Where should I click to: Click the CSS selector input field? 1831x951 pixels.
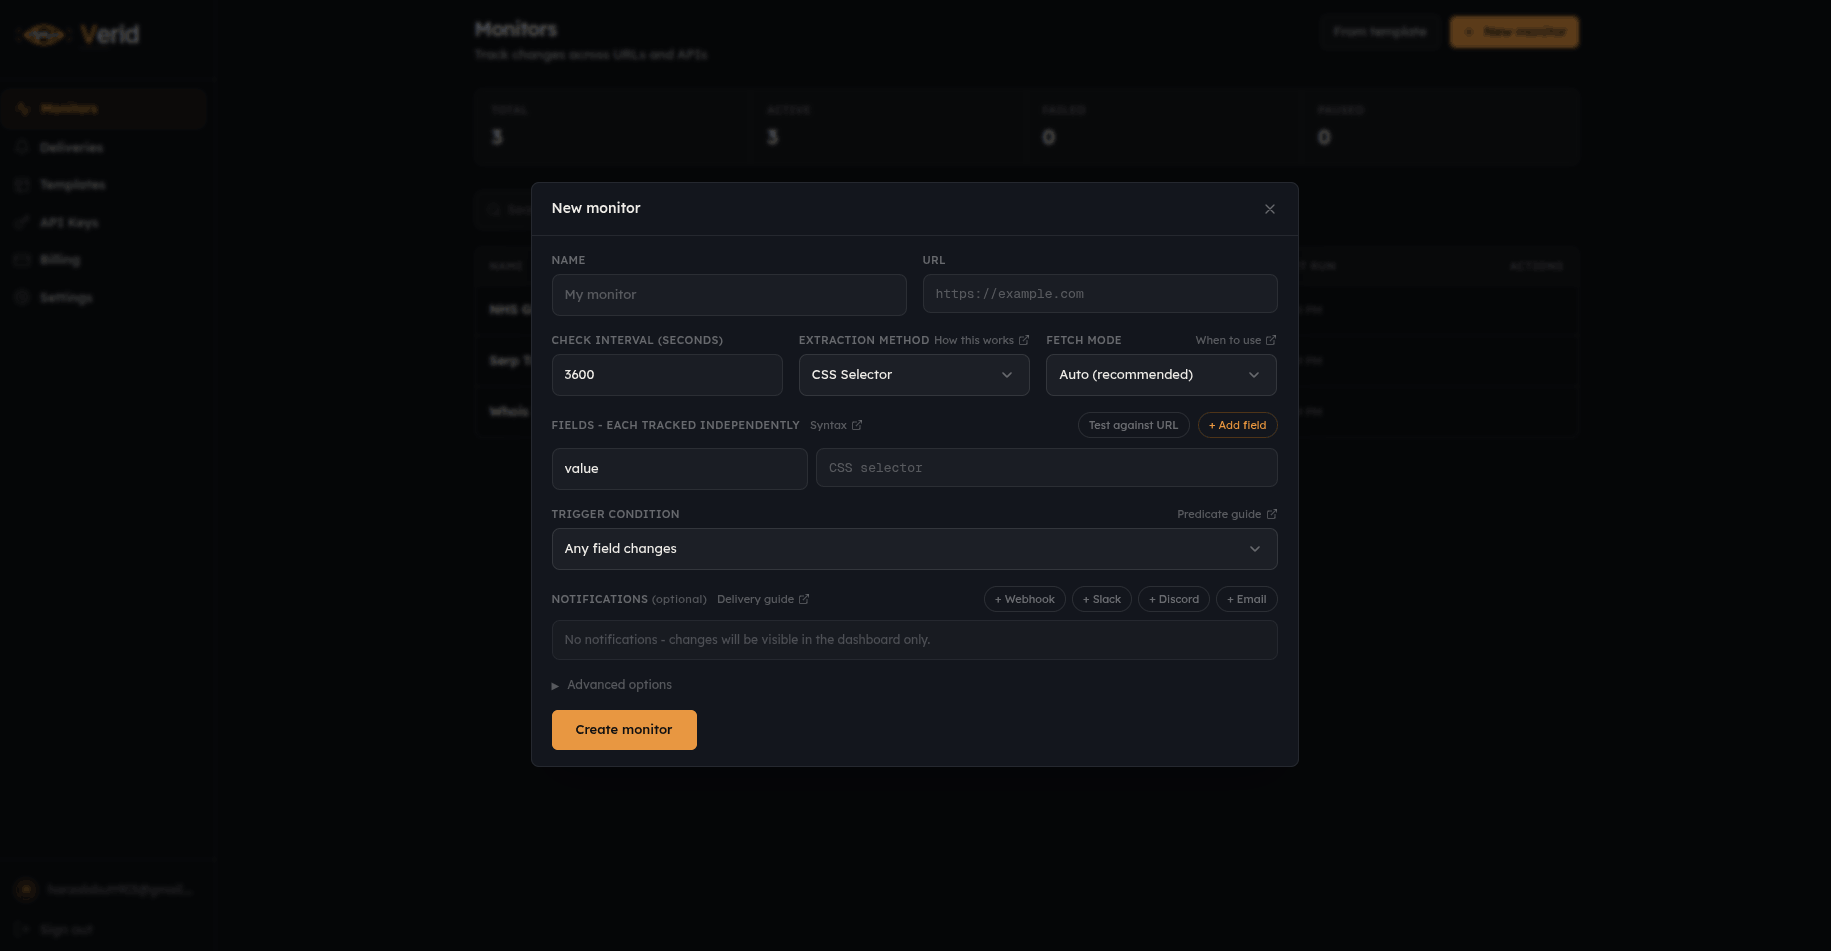[x=1047, y=468]
